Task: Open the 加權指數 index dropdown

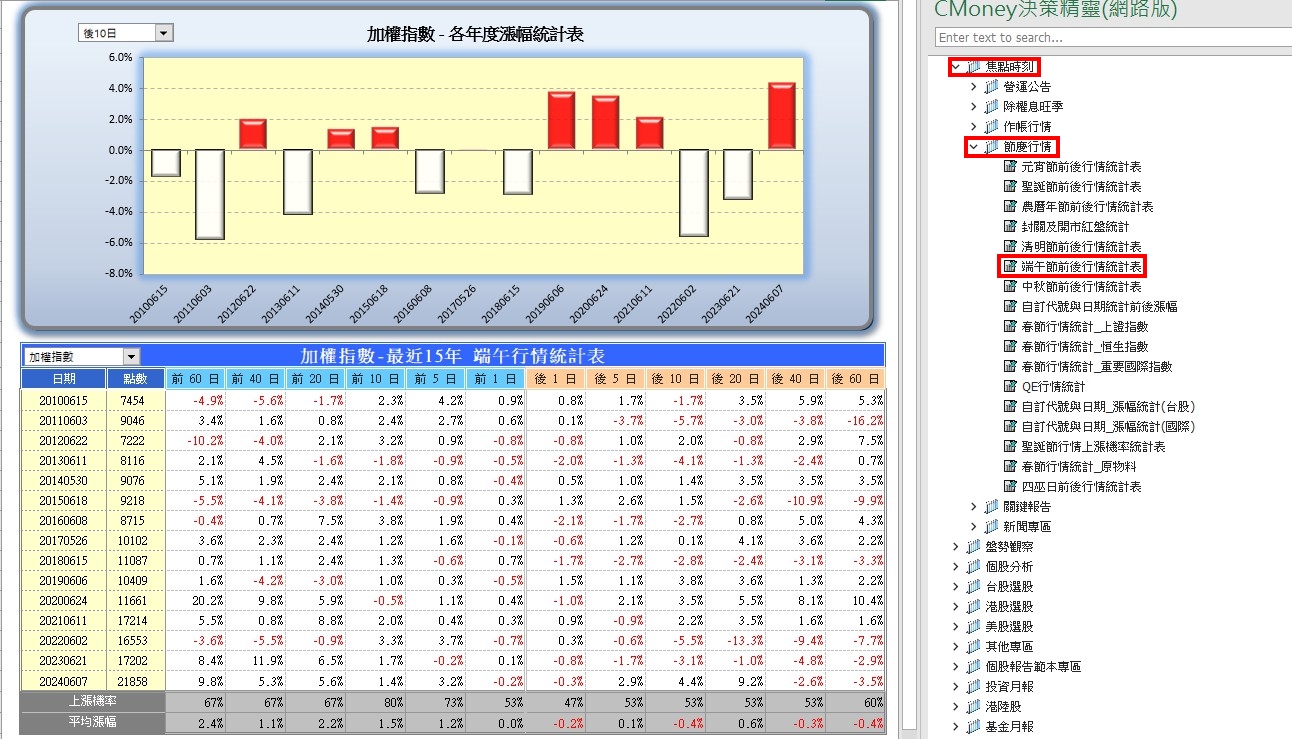Action: click(132, 357)
